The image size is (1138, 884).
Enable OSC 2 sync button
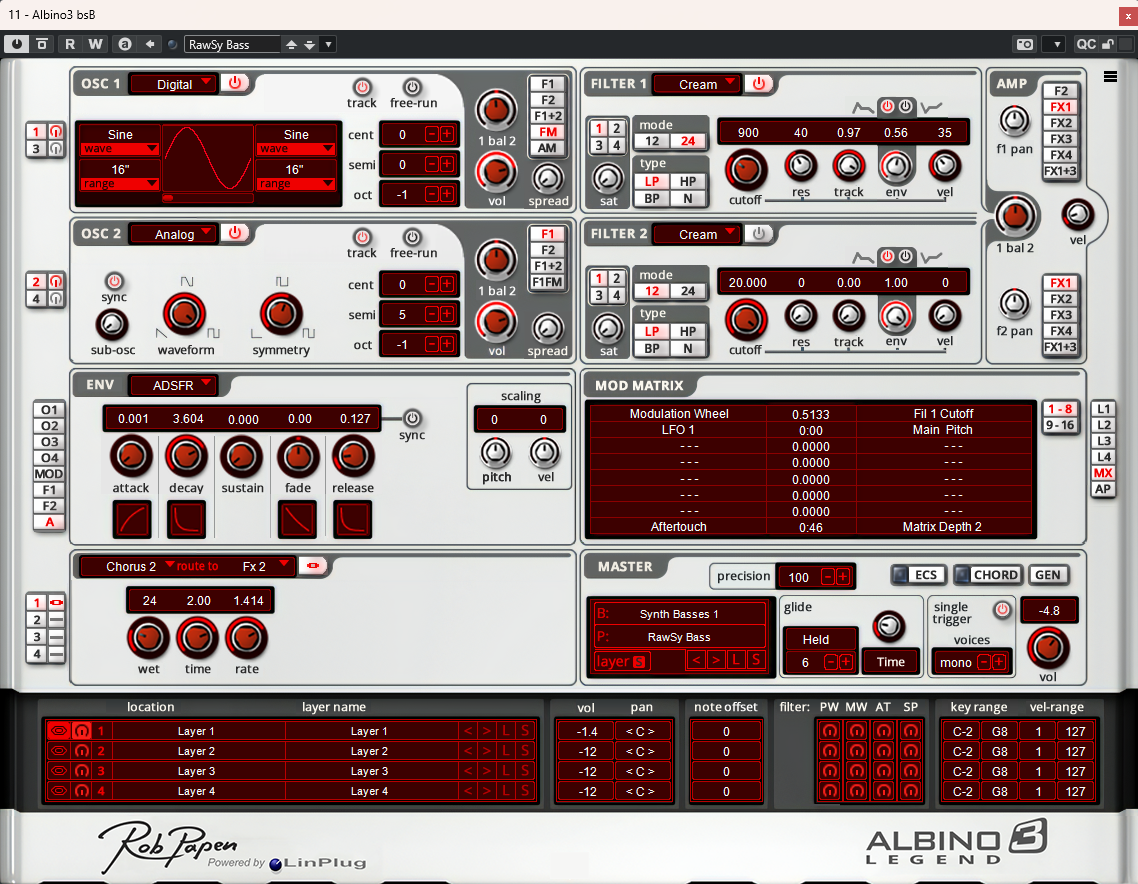pyautogui.click(x=114, y=281)
